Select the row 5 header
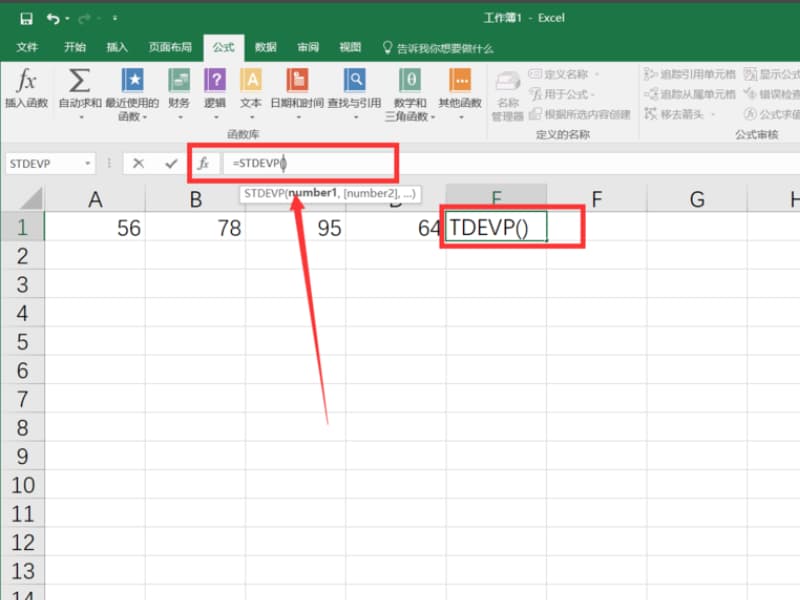The image size is (800, 600). coord(22,342)
